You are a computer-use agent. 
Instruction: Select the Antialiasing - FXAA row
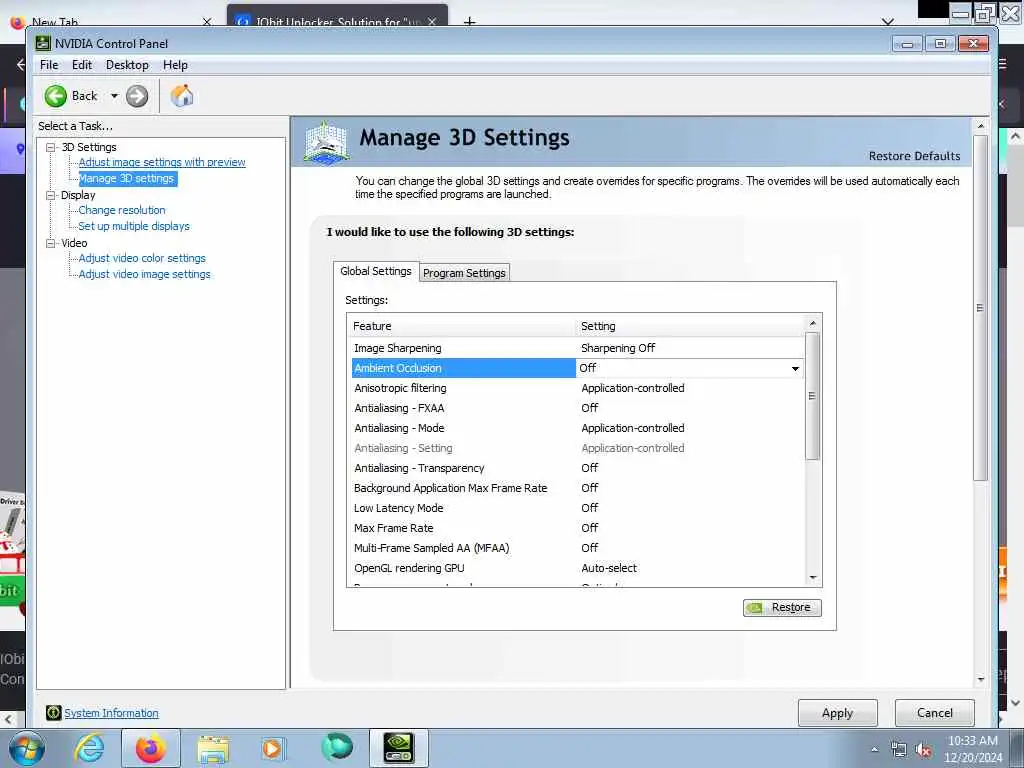coord(577,408)
